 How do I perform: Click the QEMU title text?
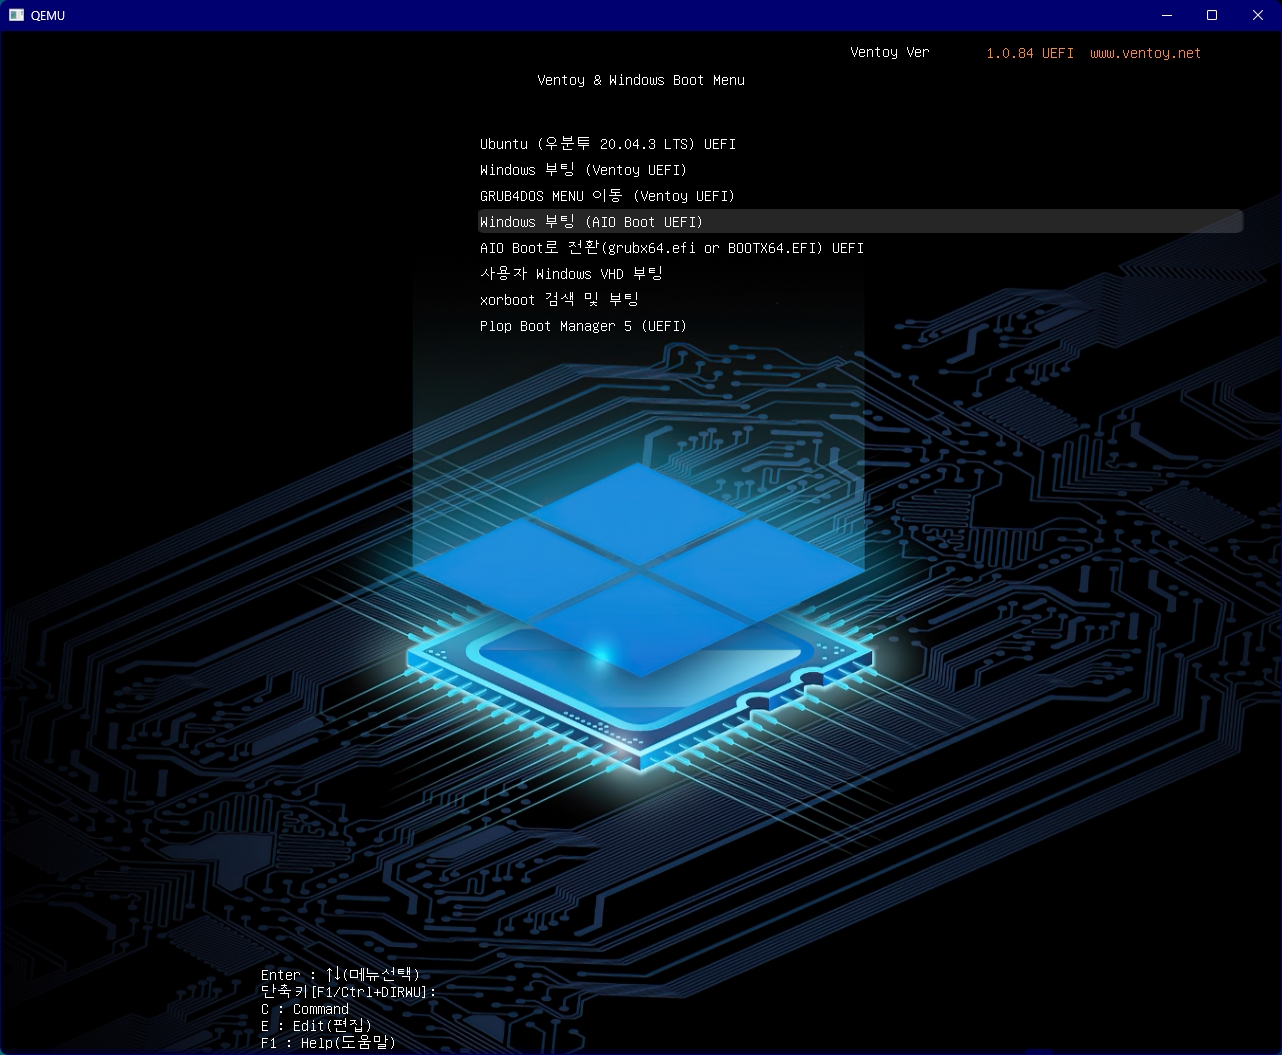pyautogui.click(x=48, y=16)
